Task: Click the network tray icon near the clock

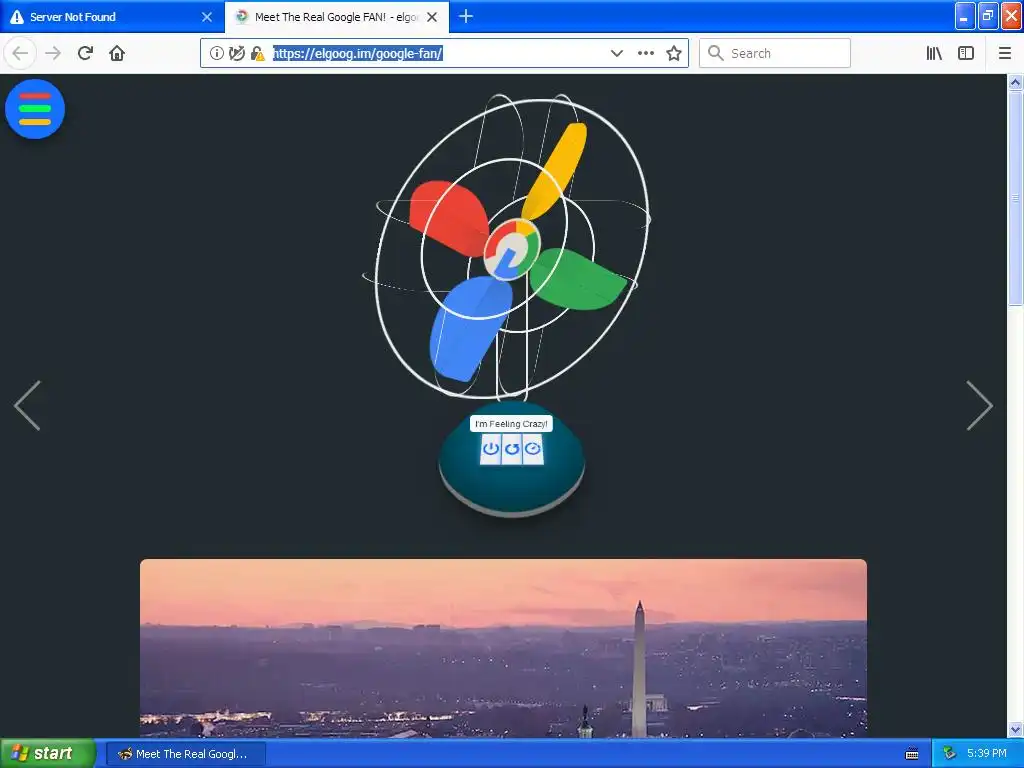Action: [x=949, y=754]
